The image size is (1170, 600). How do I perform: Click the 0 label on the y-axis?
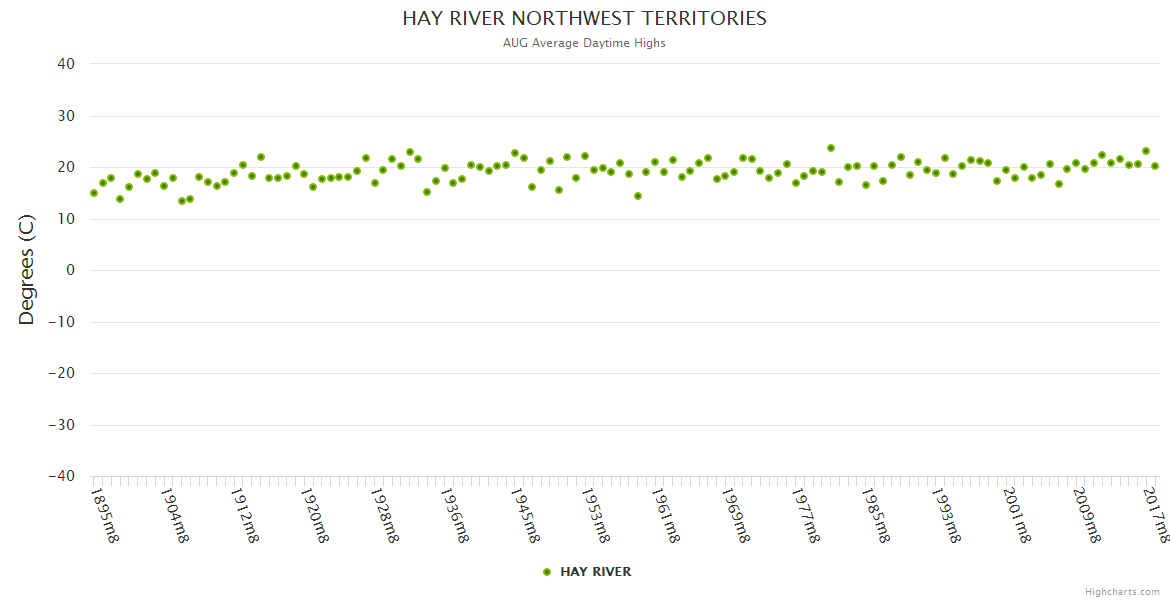pyautogui.click(x=70, y=270)
